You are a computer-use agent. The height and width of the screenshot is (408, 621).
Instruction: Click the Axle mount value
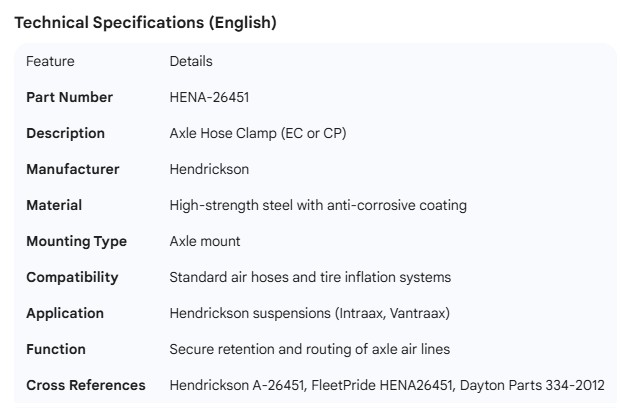(x=205, y=241)
